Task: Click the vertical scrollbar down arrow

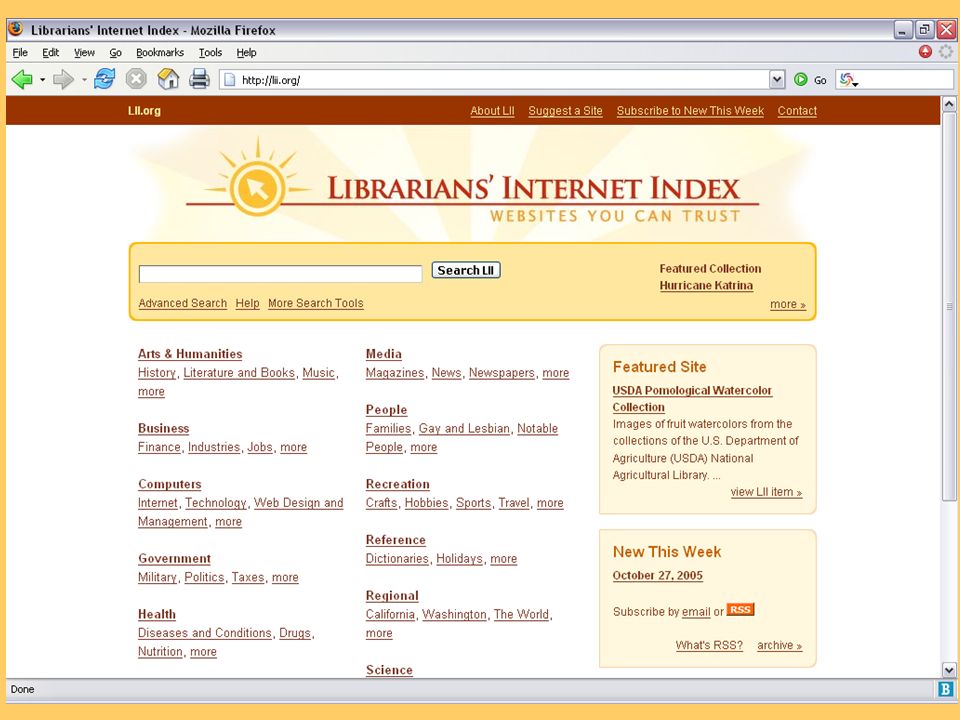Action: [x=948, y=669]
